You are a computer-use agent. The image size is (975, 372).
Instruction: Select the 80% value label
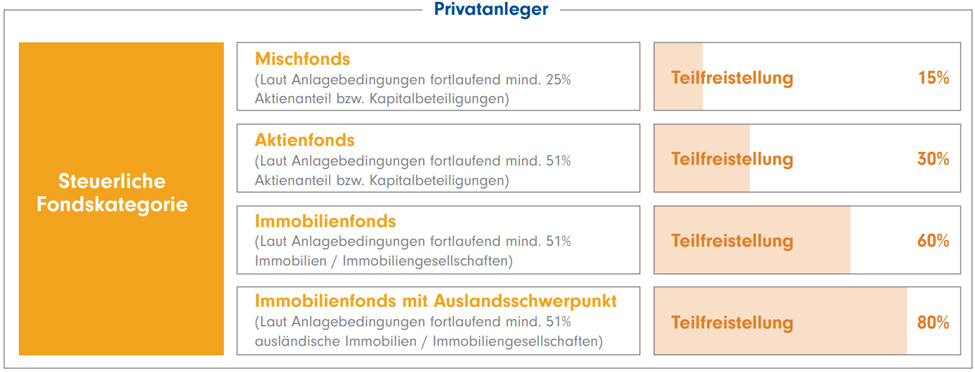tap(933, 323)
